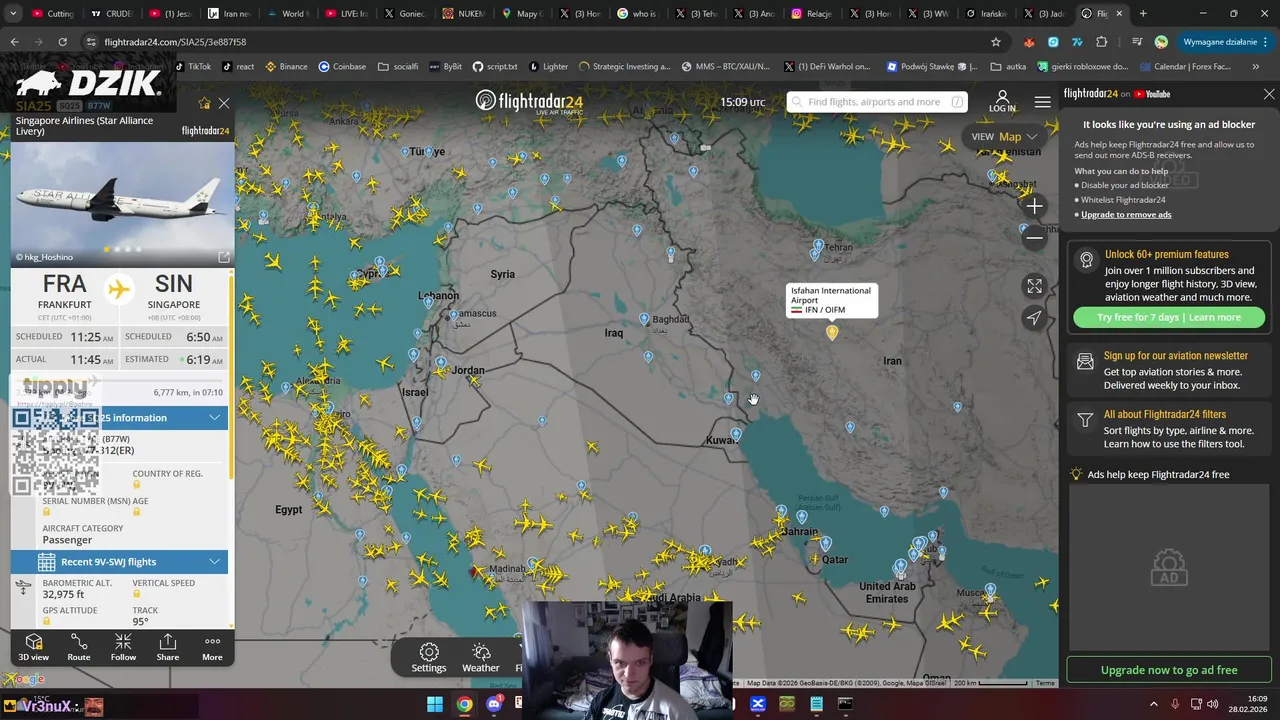
Task: Collapse the Recent 9V-SWJ flights section
Action: pyautogui.click(x=214, y=562)
